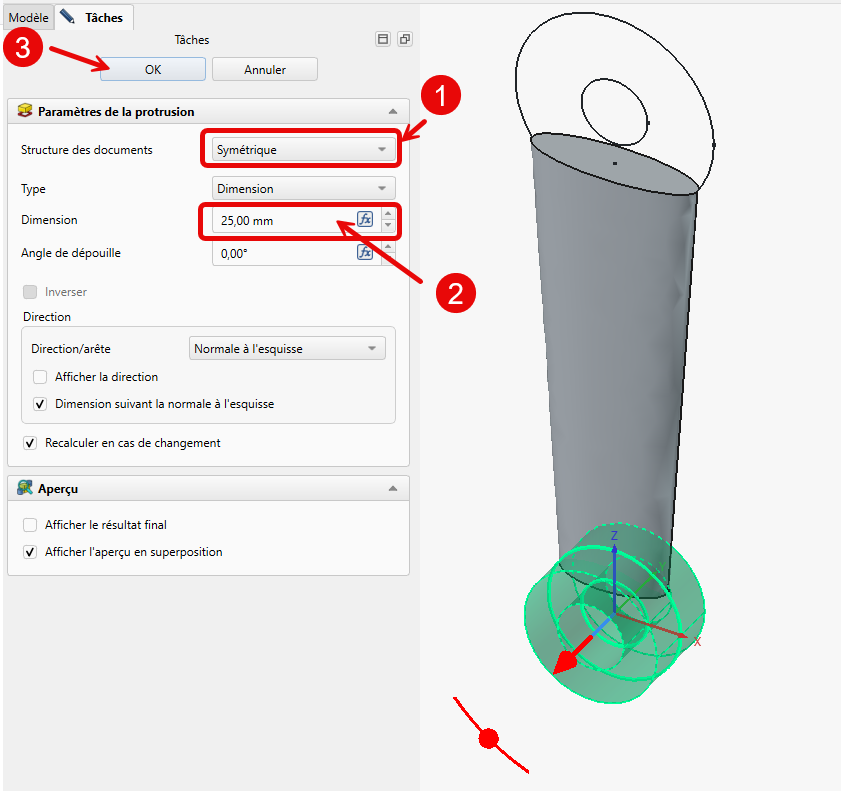Enable the Afficher la direction checkbox
This screenshot has height=791, width=841.
point(40,377)
